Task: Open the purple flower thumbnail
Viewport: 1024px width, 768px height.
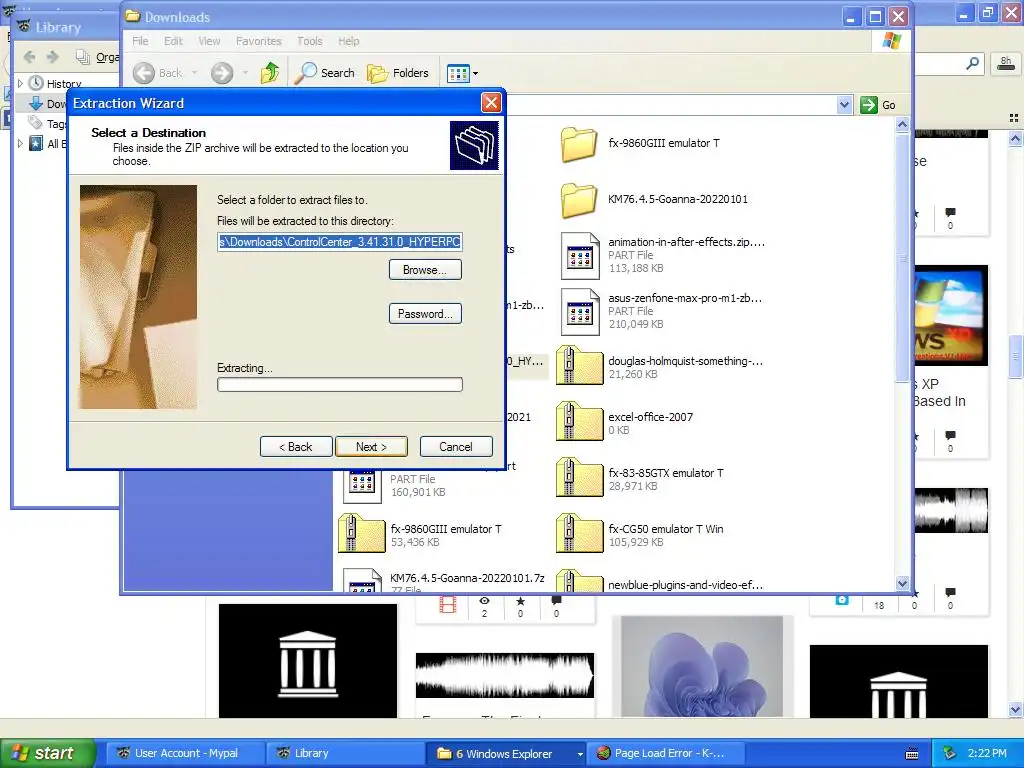Action: pos(702,667)
